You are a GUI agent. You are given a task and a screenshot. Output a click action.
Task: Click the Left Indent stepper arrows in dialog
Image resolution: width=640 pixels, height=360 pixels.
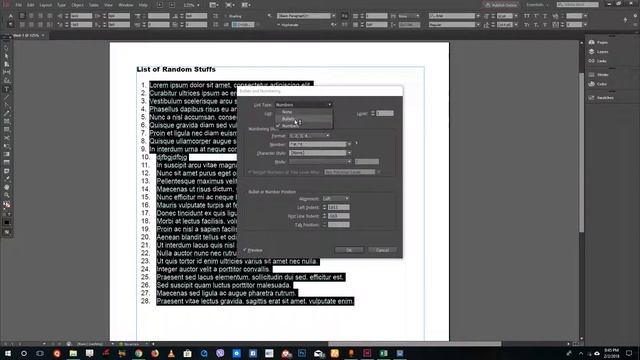click(324, 207)
